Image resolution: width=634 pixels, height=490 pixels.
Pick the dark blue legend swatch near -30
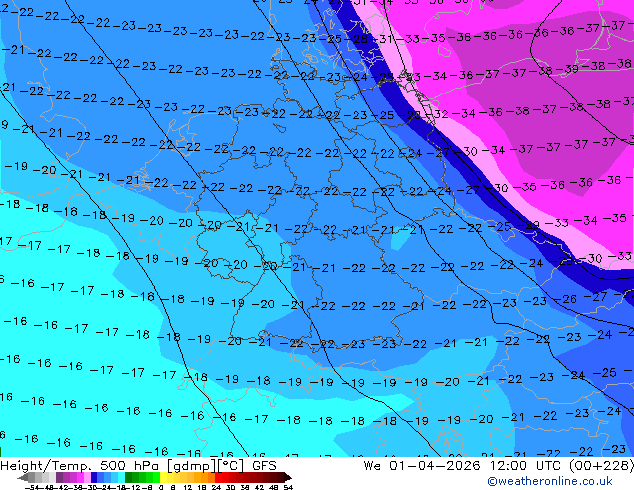pyautogui.click(x=94, y=477)
